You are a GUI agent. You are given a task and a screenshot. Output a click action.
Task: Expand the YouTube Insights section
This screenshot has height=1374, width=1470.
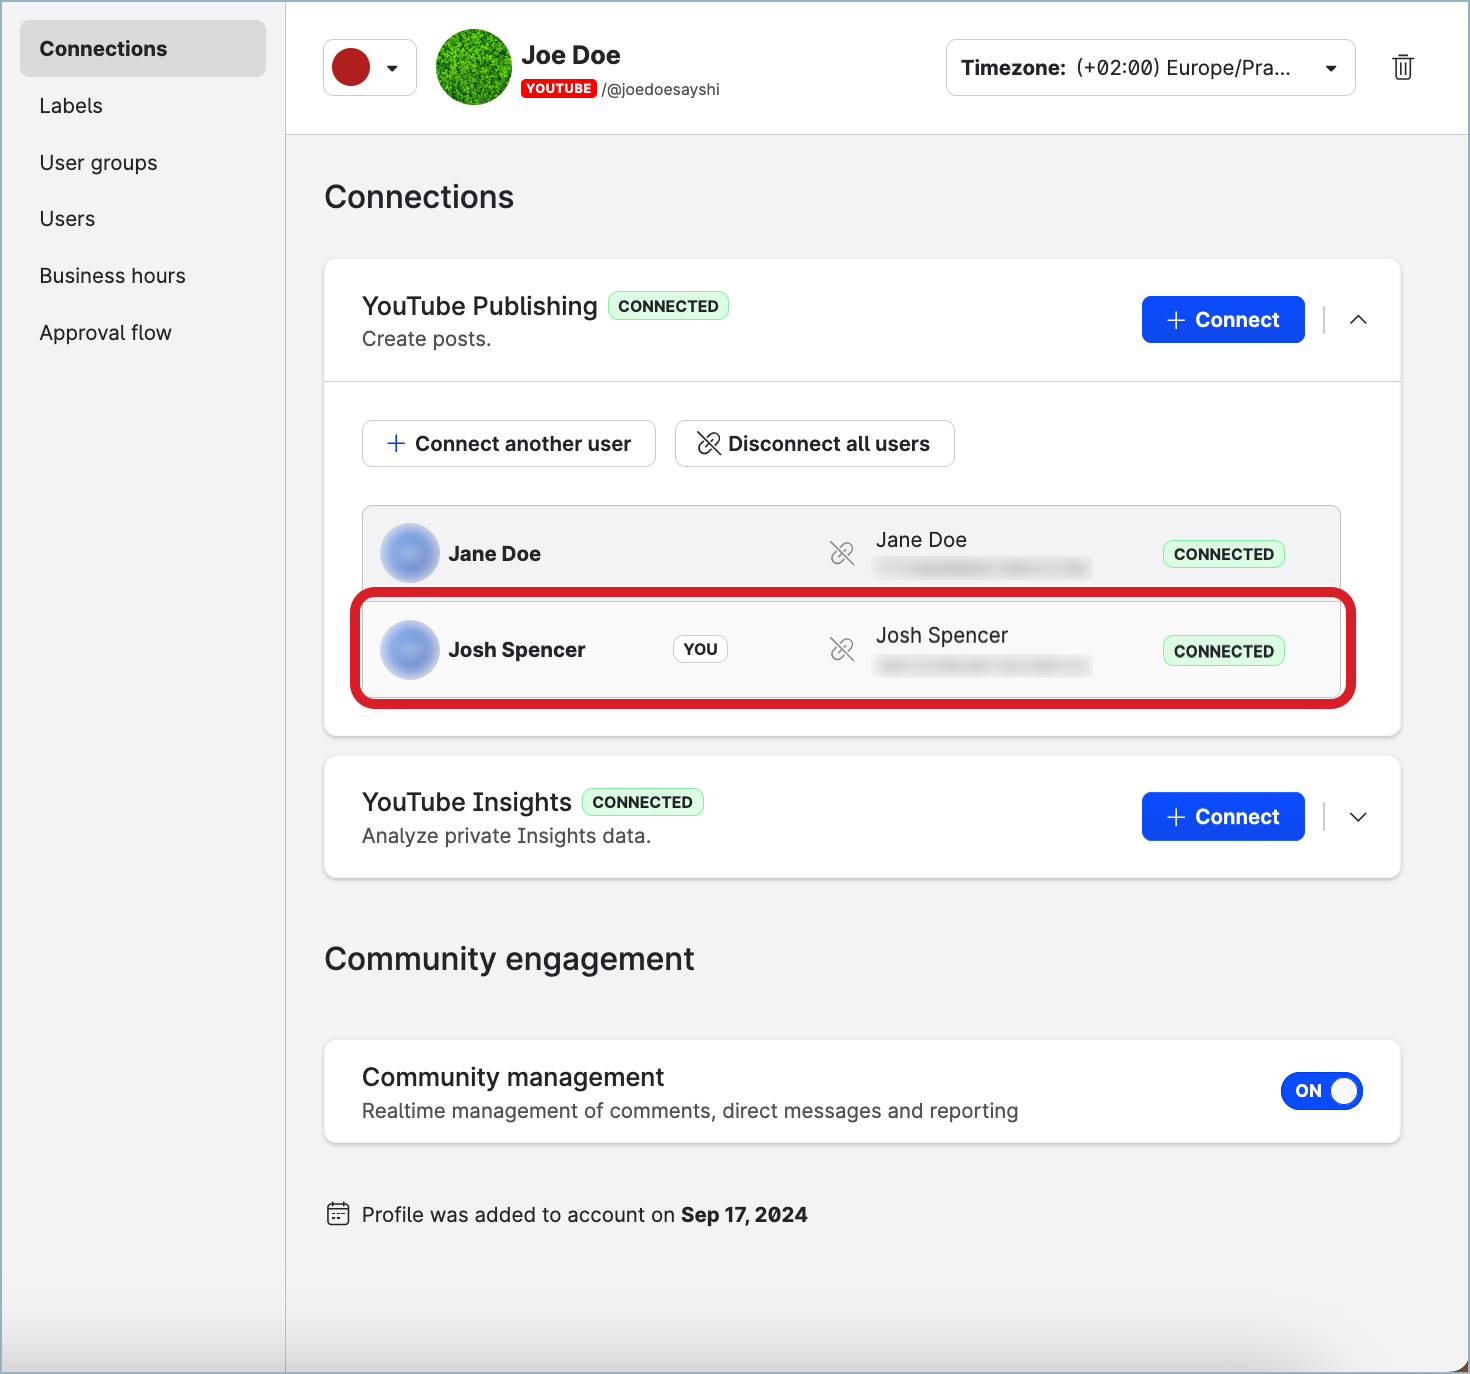coord(1358,817)
